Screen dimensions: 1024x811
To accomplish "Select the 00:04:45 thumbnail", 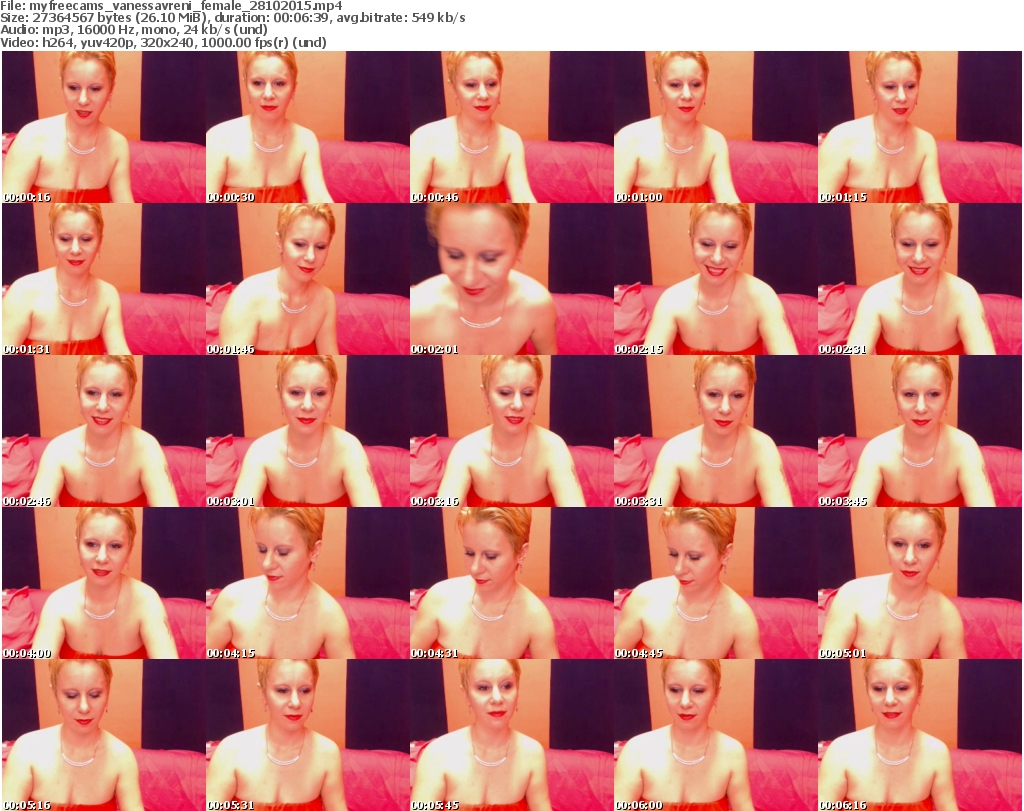I will [x=715, y=583].
